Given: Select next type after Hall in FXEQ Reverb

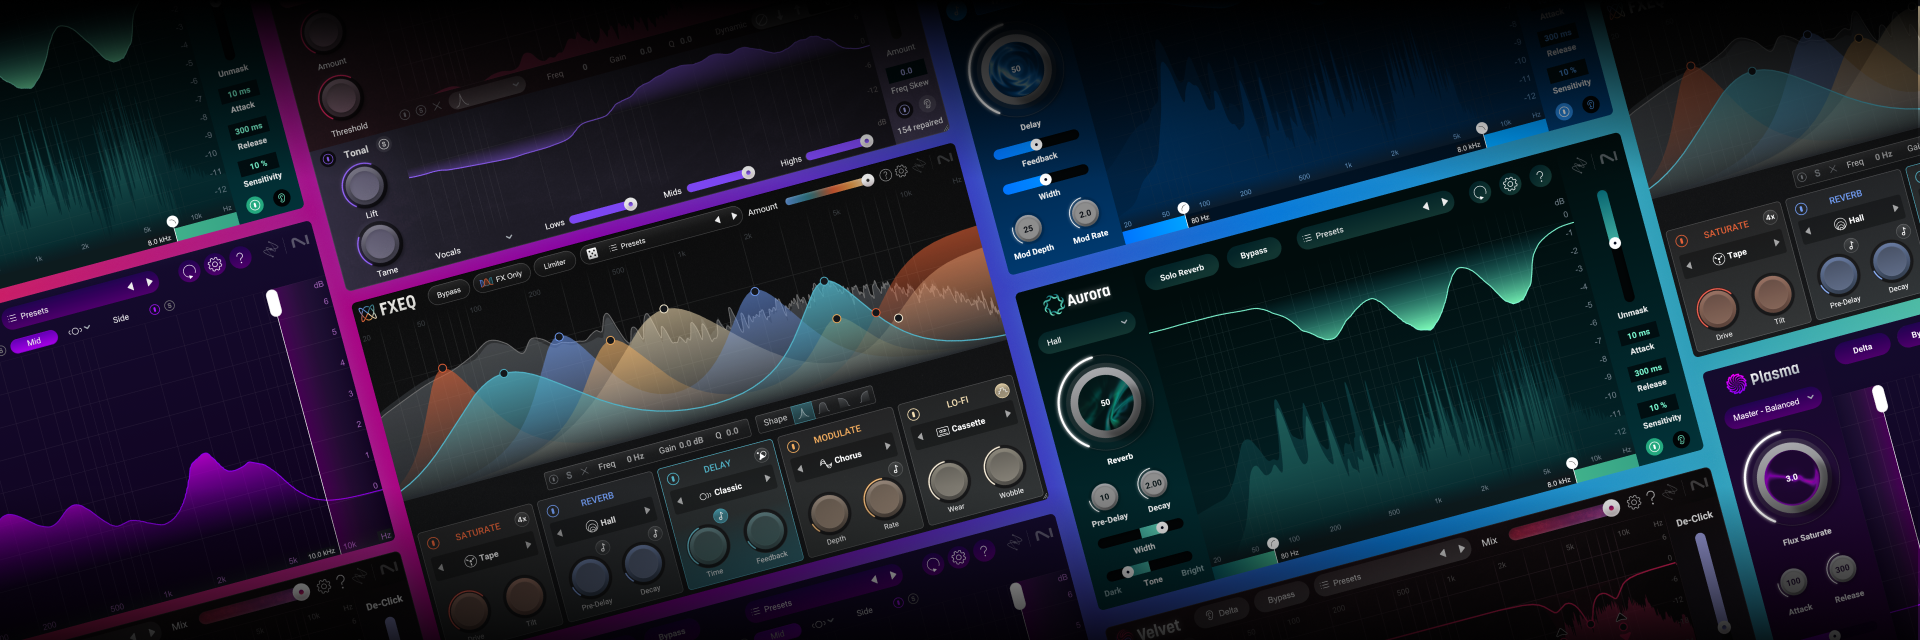Looking at the screenshot, I should [647, 511].
